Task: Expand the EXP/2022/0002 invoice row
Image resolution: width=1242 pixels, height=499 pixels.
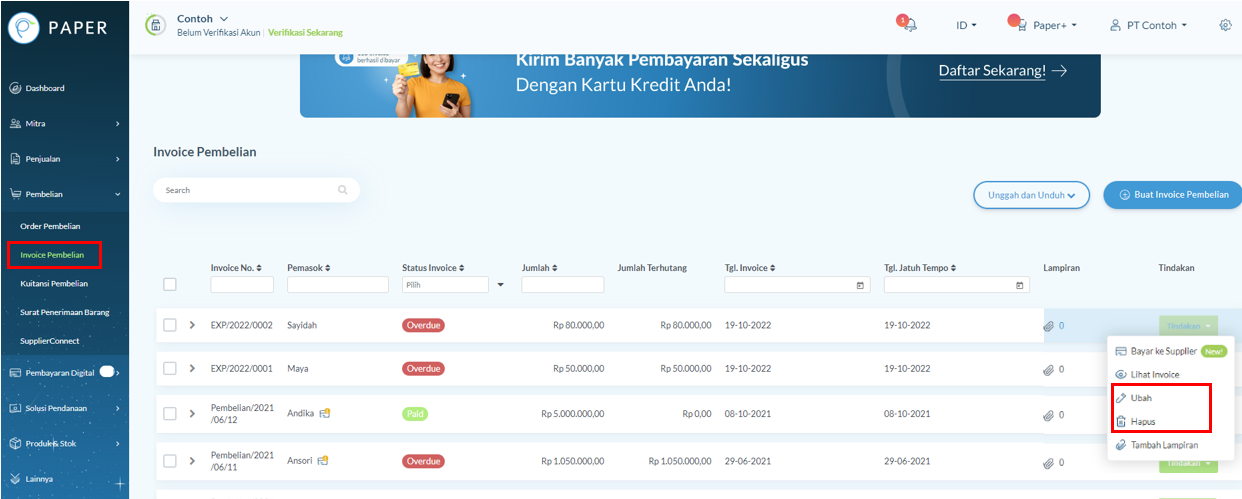Action: pyautogui.click(x=192, y=325)
